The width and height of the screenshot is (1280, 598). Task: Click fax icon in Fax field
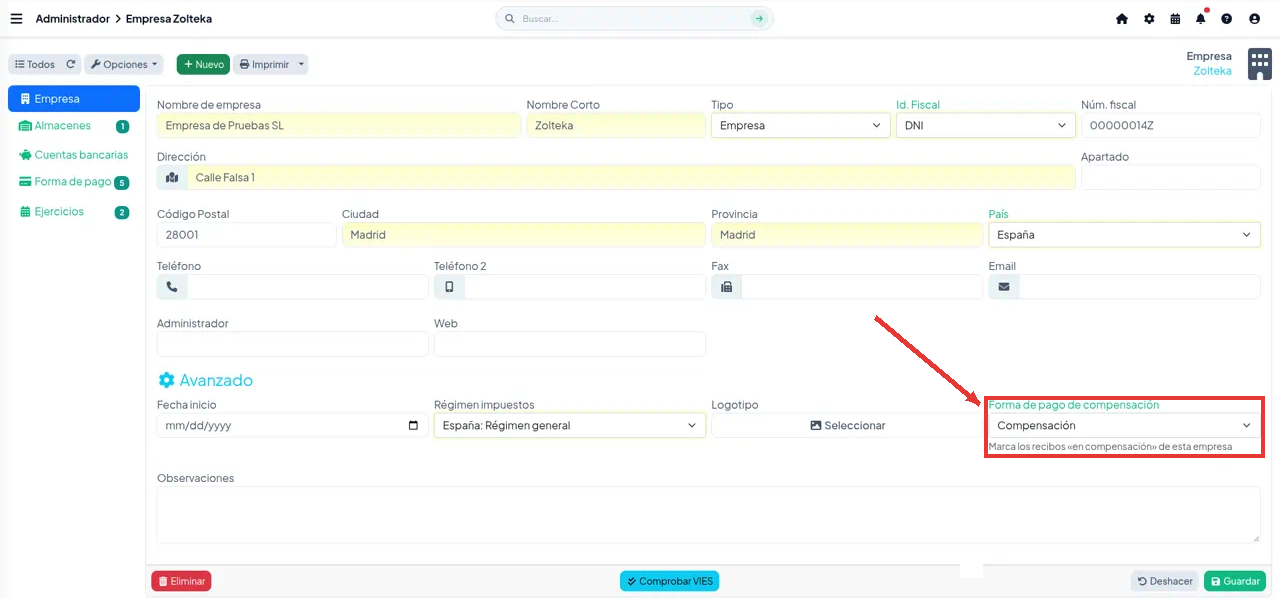pos(726,287)
